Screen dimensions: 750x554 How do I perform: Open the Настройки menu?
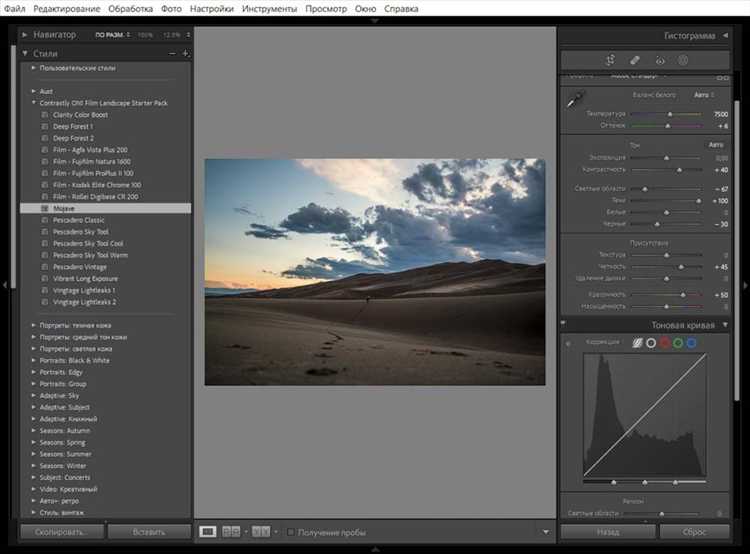click(212, 9)
